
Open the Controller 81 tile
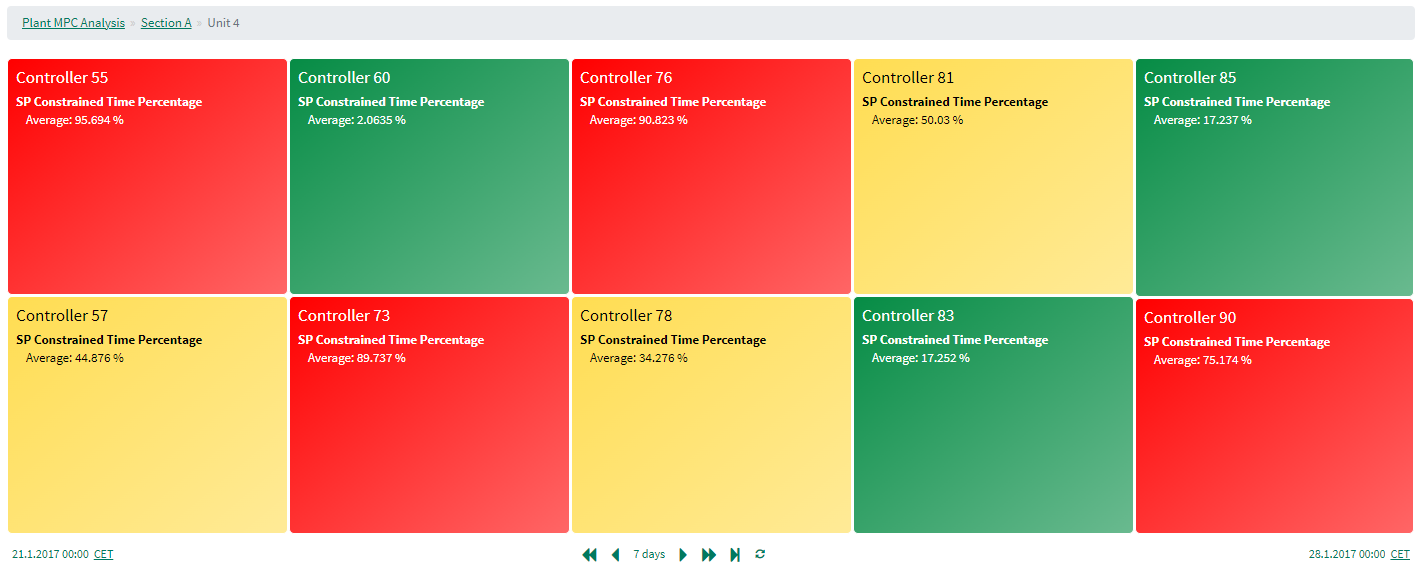[x=993, y=176]
